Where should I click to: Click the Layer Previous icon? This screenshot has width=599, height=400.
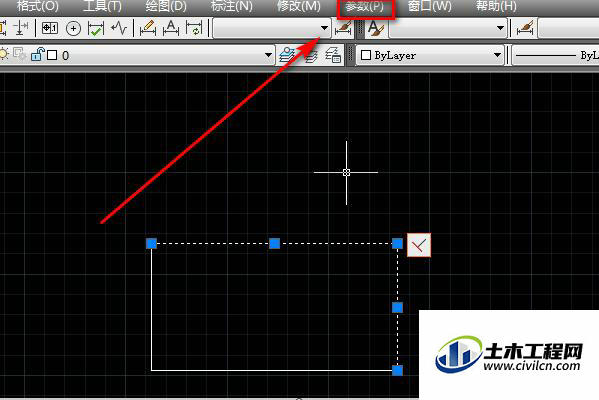point(310,56)
